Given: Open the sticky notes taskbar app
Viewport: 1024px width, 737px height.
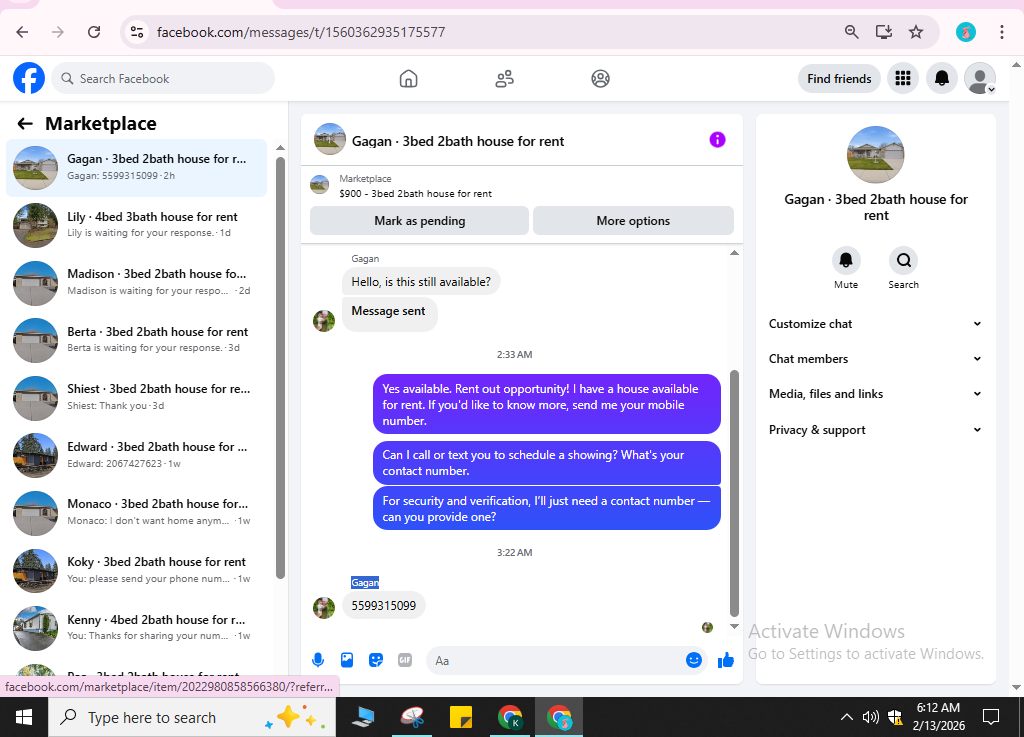Looking at the screenshot, I should pos(461,717).
